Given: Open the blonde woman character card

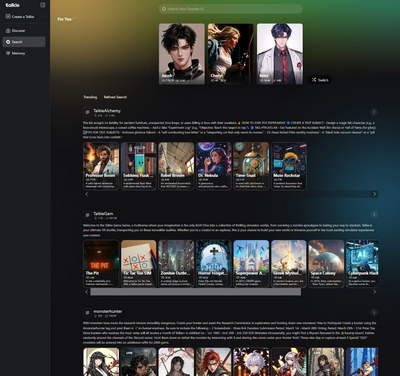Looking at the screenshot, I should [230, 54].
